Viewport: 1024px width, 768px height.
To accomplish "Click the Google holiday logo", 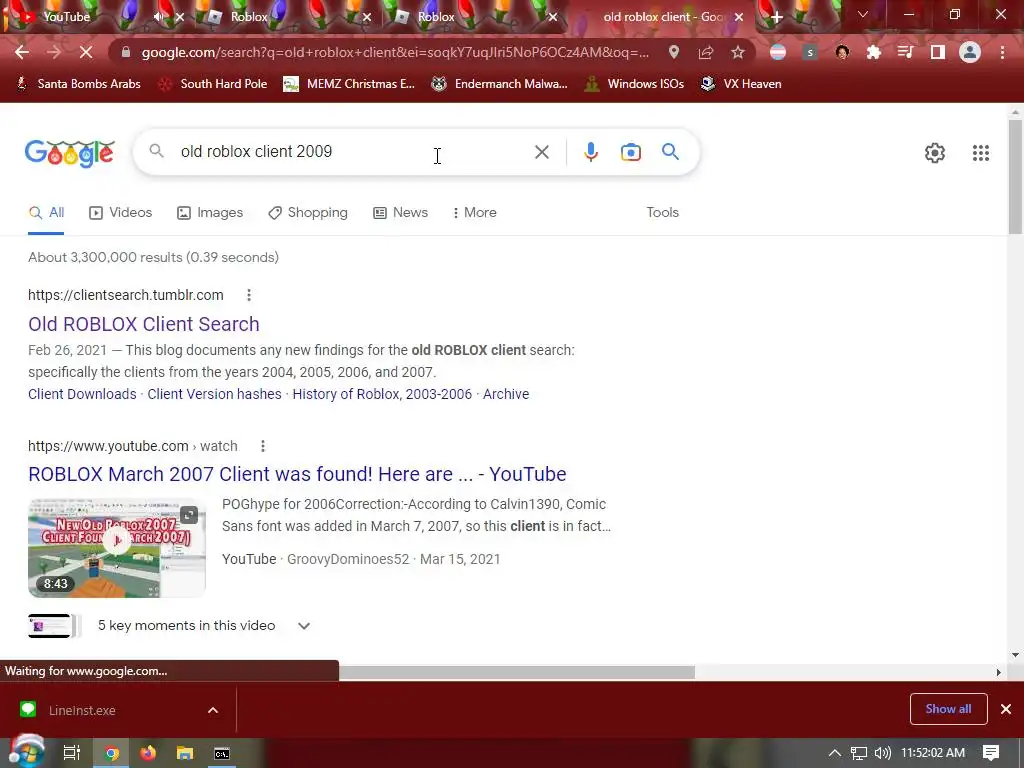I will (70, 153).
